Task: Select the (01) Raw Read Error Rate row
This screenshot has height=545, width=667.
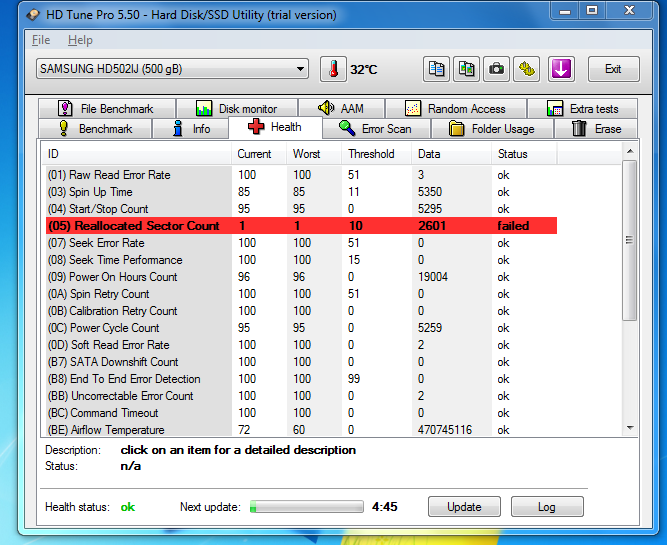Action: (x=301, y=175)
